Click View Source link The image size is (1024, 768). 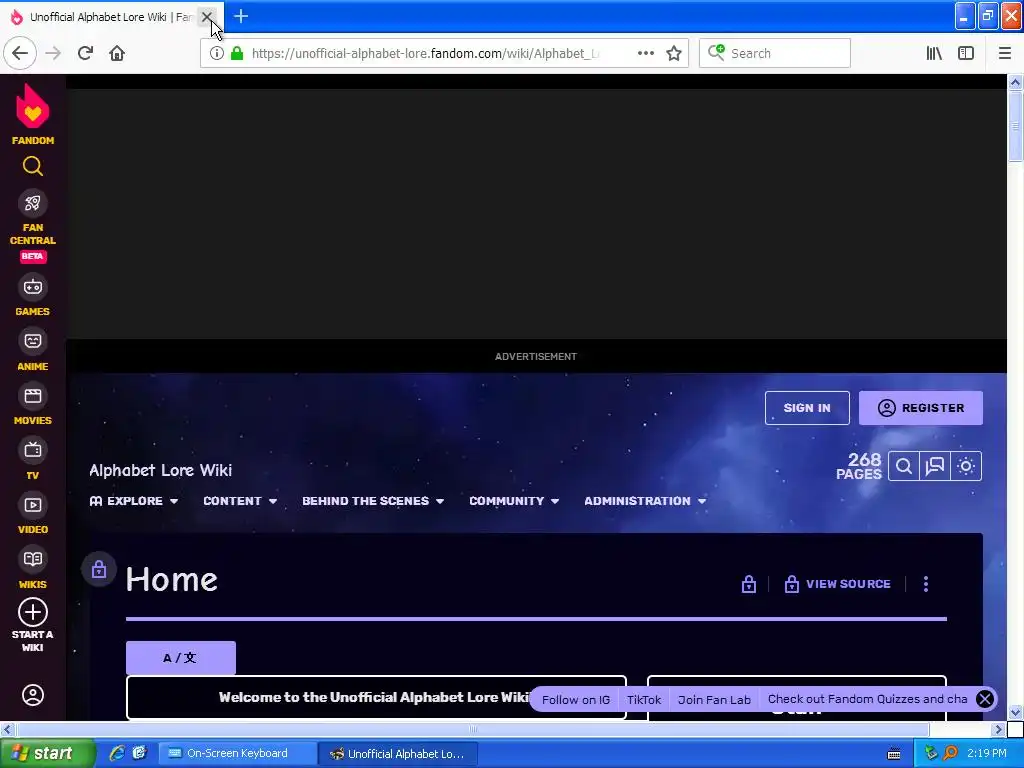(x=848, y=584)
